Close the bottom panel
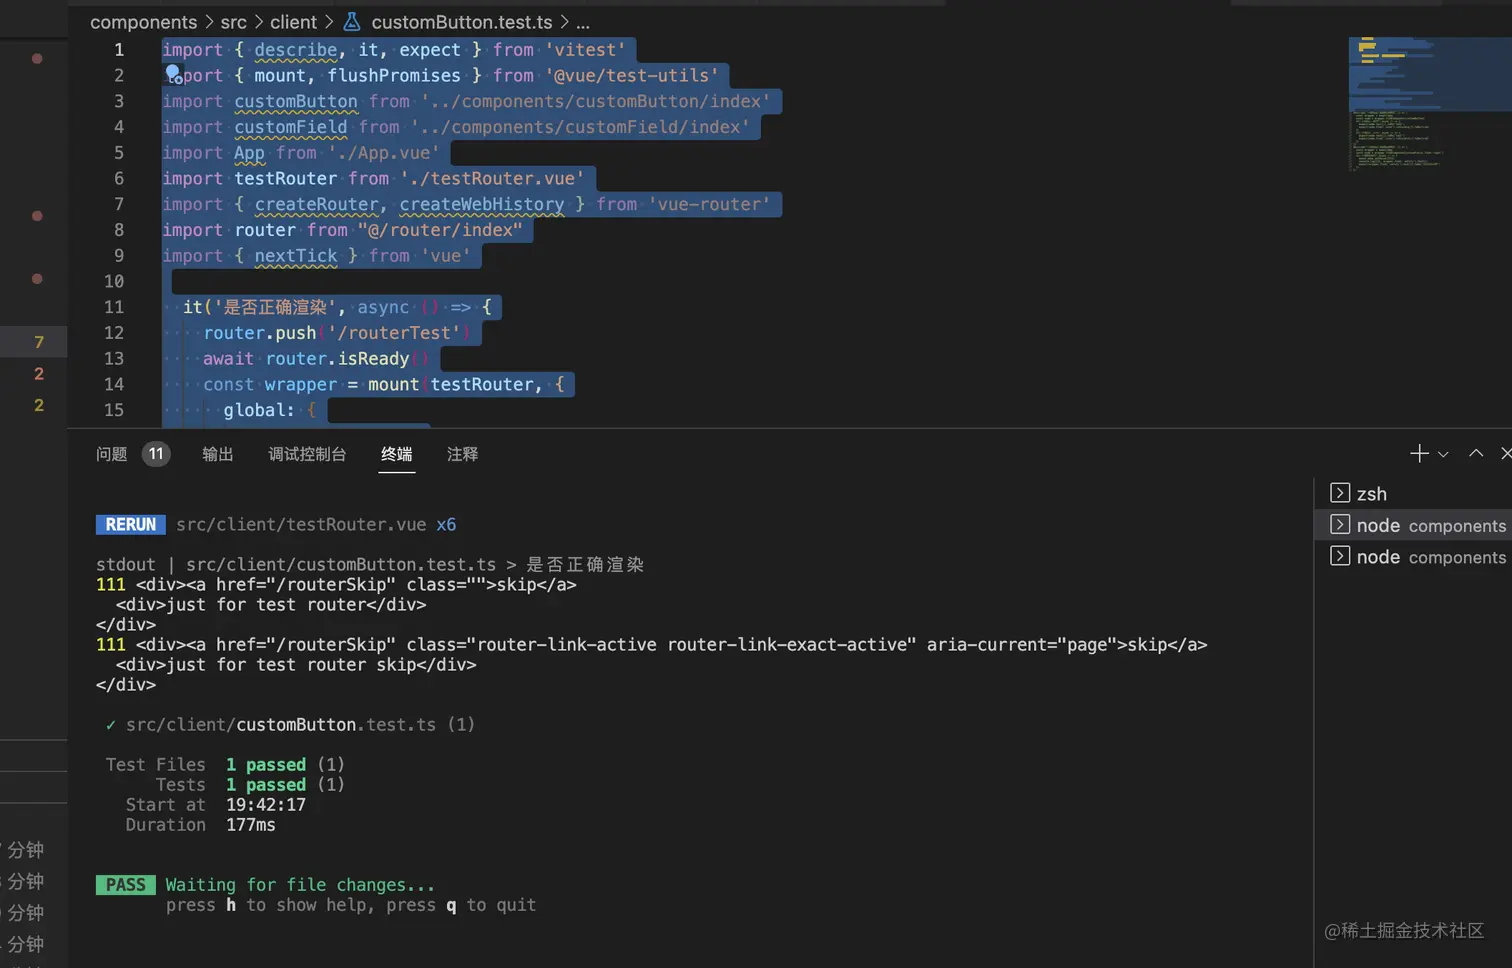This screenshot has width=1512, height=968. [1506, 454]
